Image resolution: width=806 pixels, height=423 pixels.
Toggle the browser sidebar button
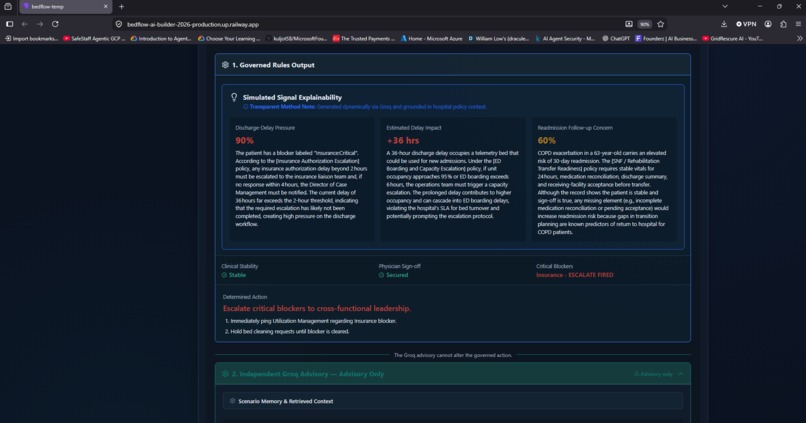(x=9, y=24)
